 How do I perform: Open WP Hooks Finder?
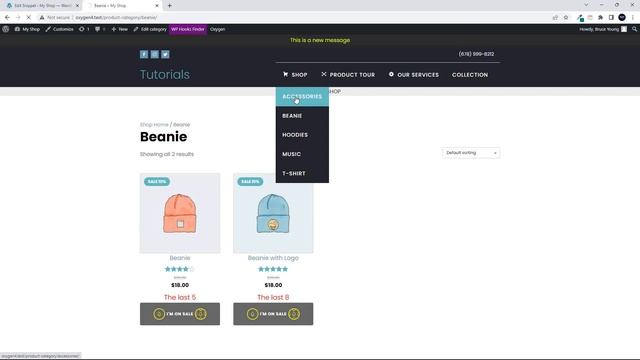[x=188, y=29]
